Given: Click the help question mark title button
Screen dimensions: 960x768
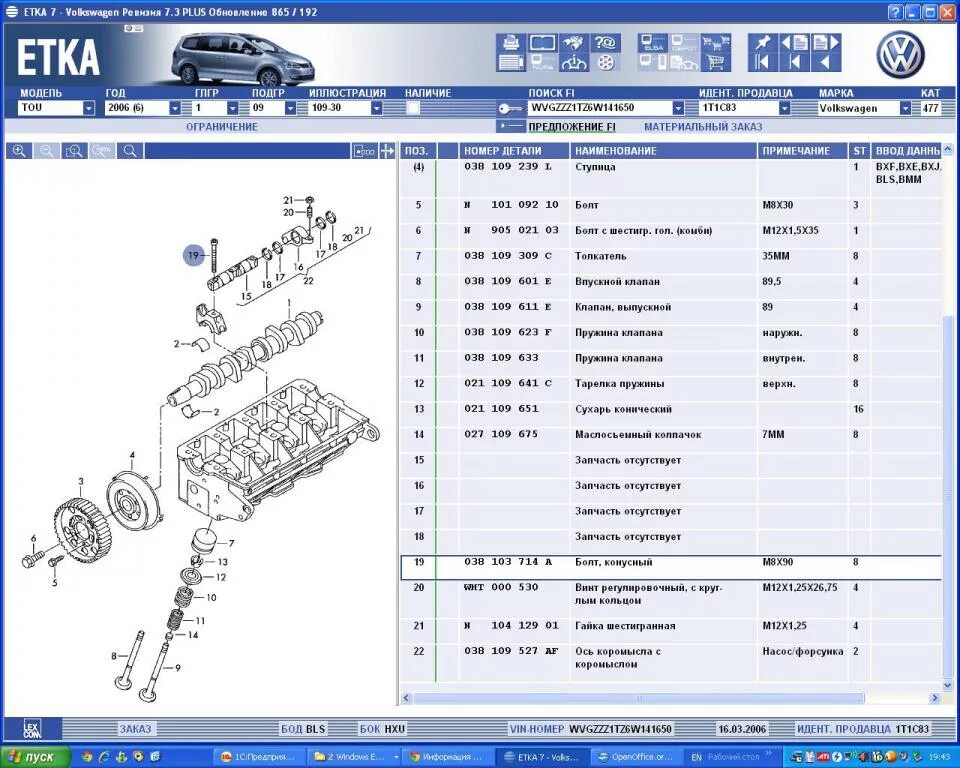Looking at the screenshot, I should 896,12.
